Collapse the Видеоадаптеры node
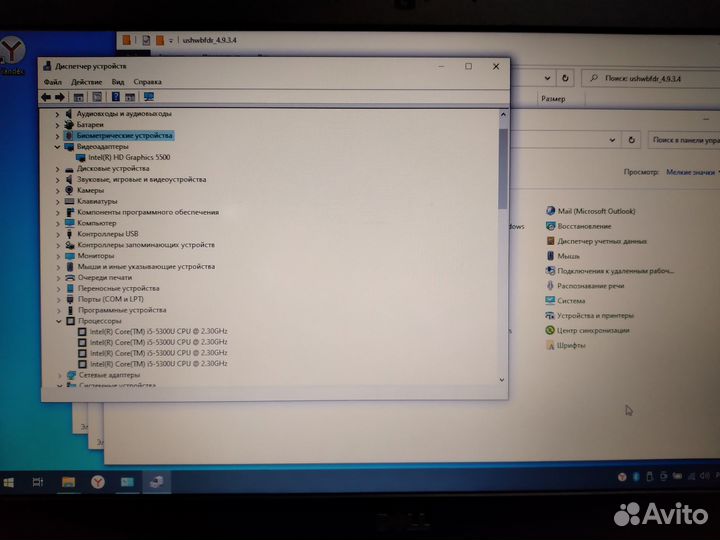This screenshot has width=720, height=540. [57, 147]
